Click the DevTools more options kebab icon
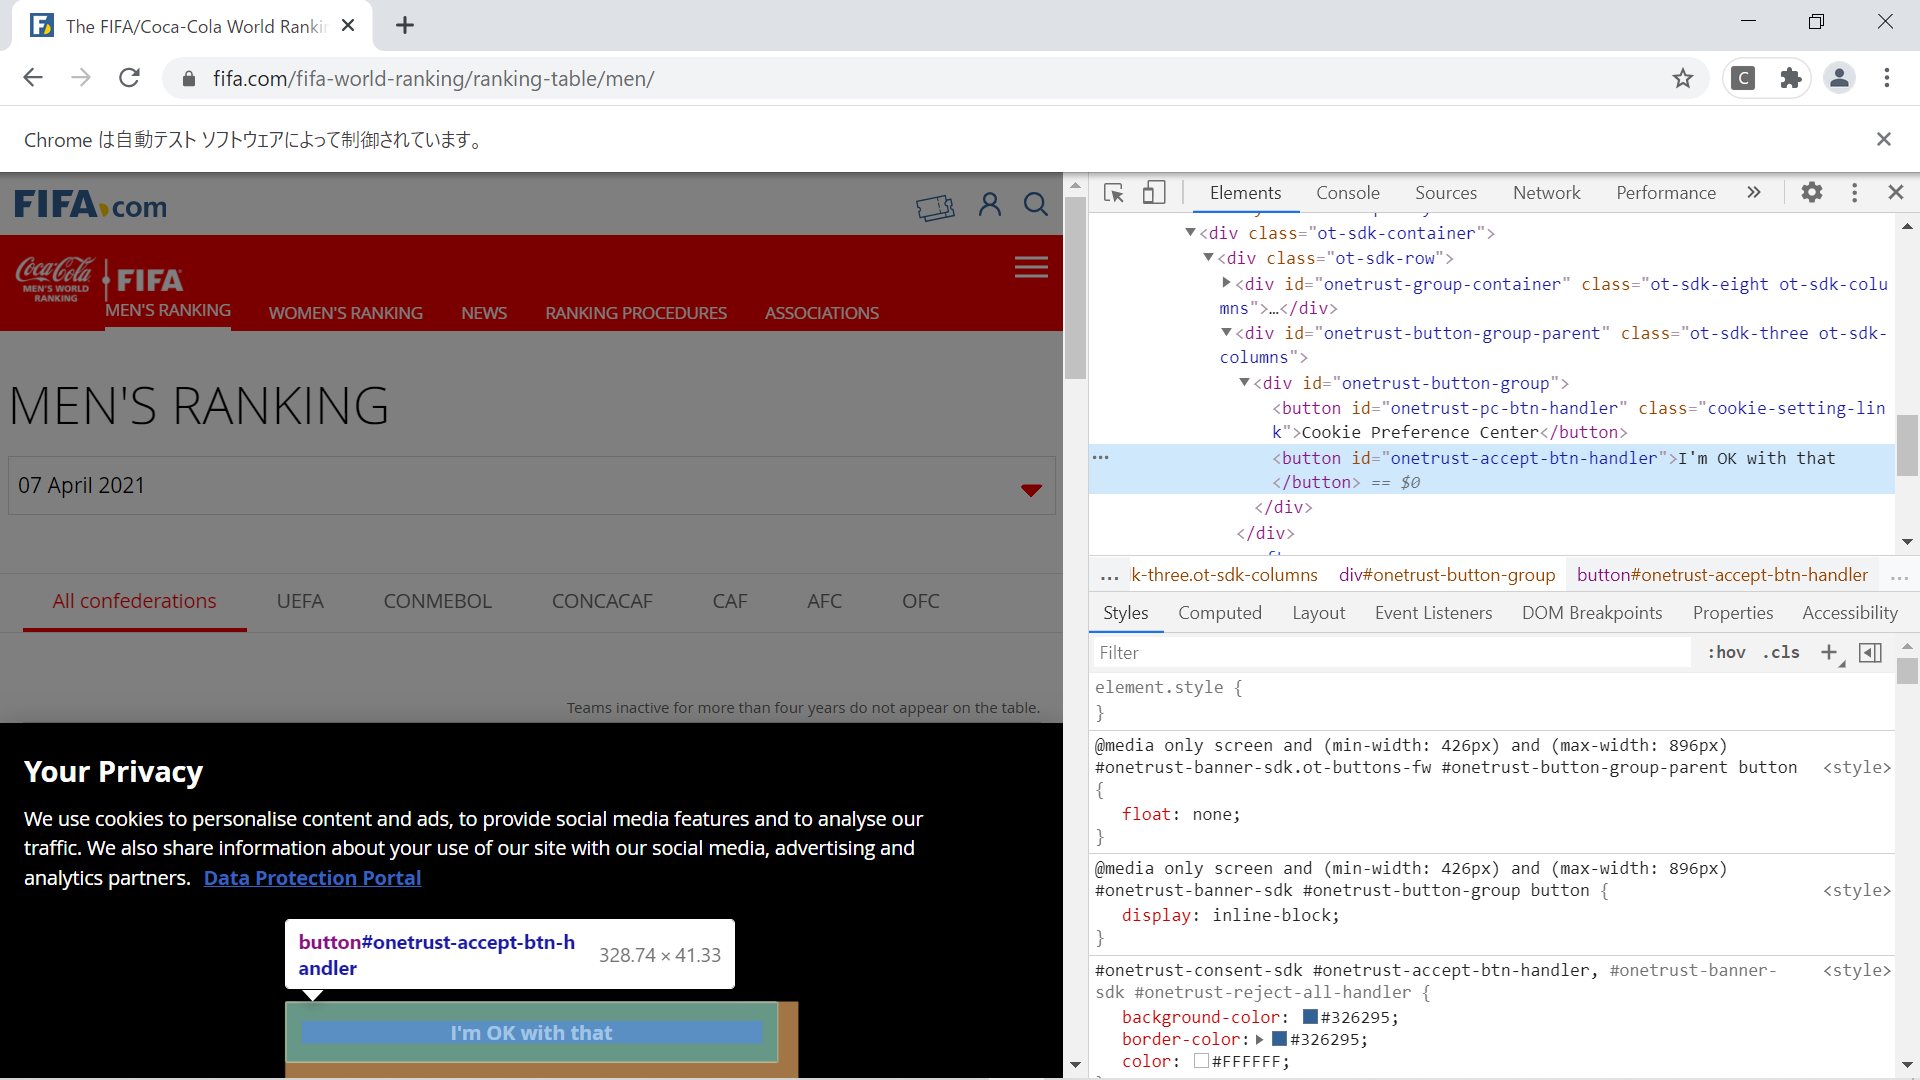 [1855, 193]
